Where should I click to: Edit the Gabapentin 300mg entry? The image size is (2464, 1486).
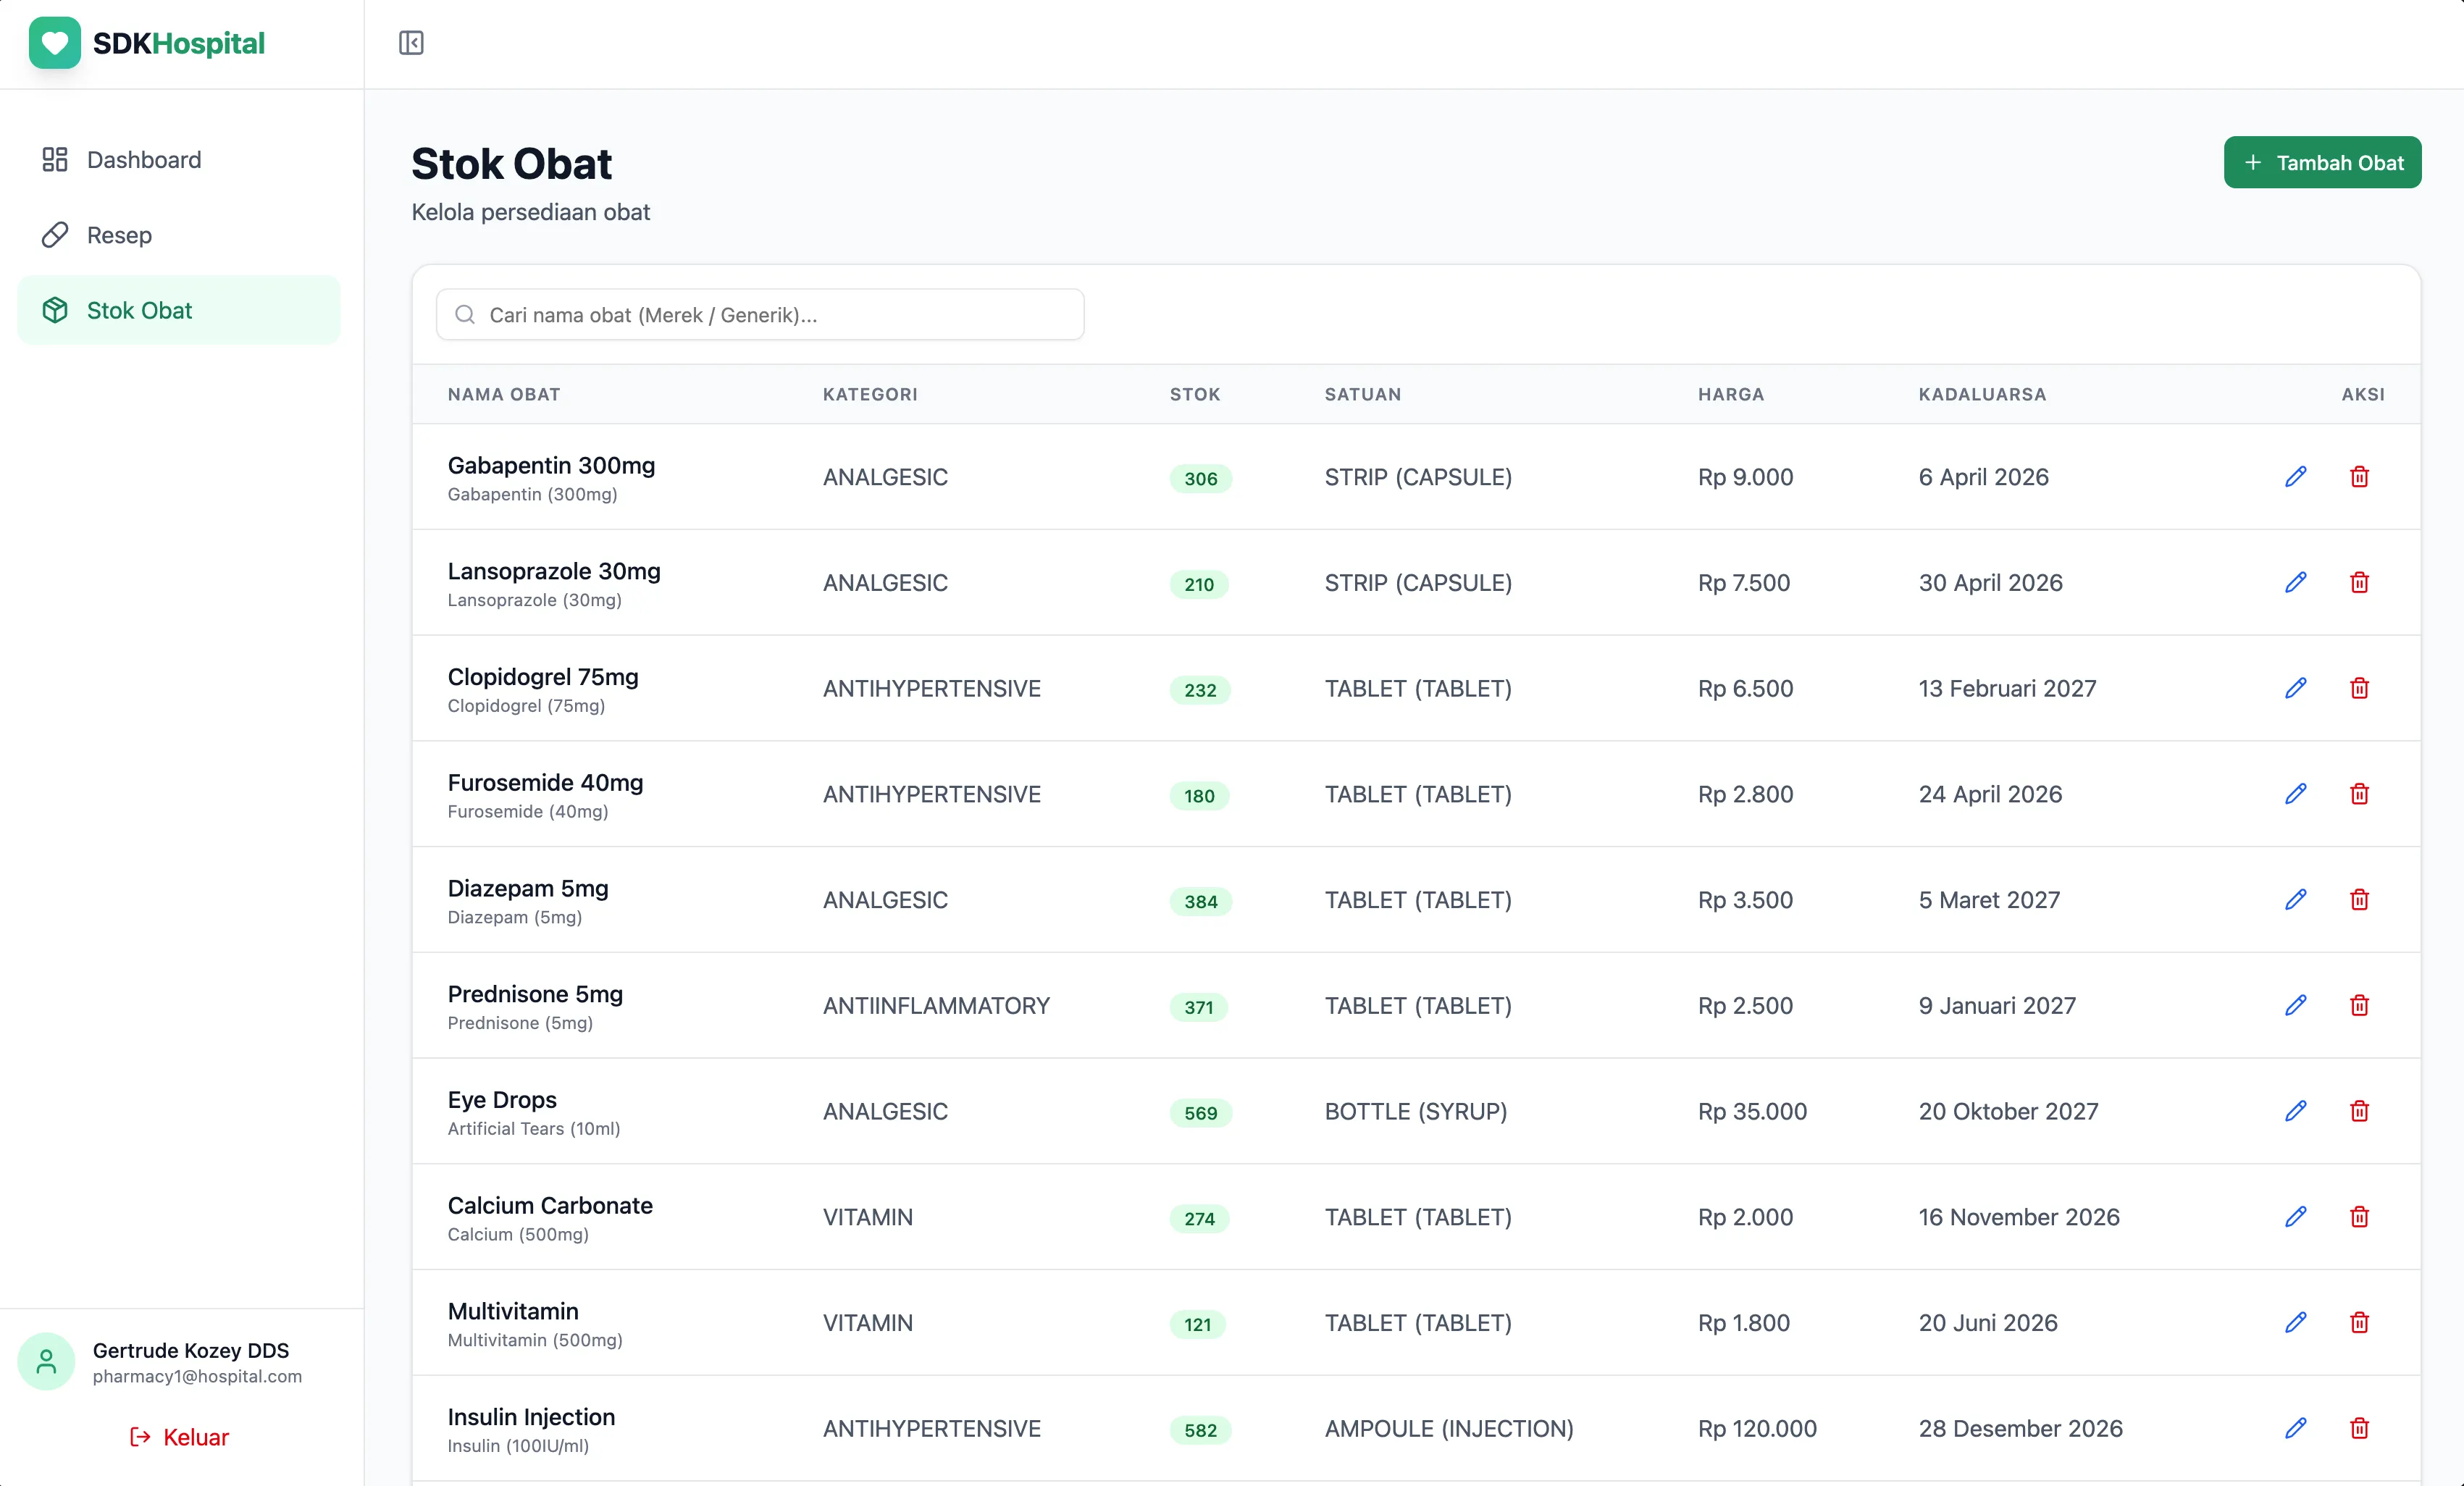pos(2295,477)
